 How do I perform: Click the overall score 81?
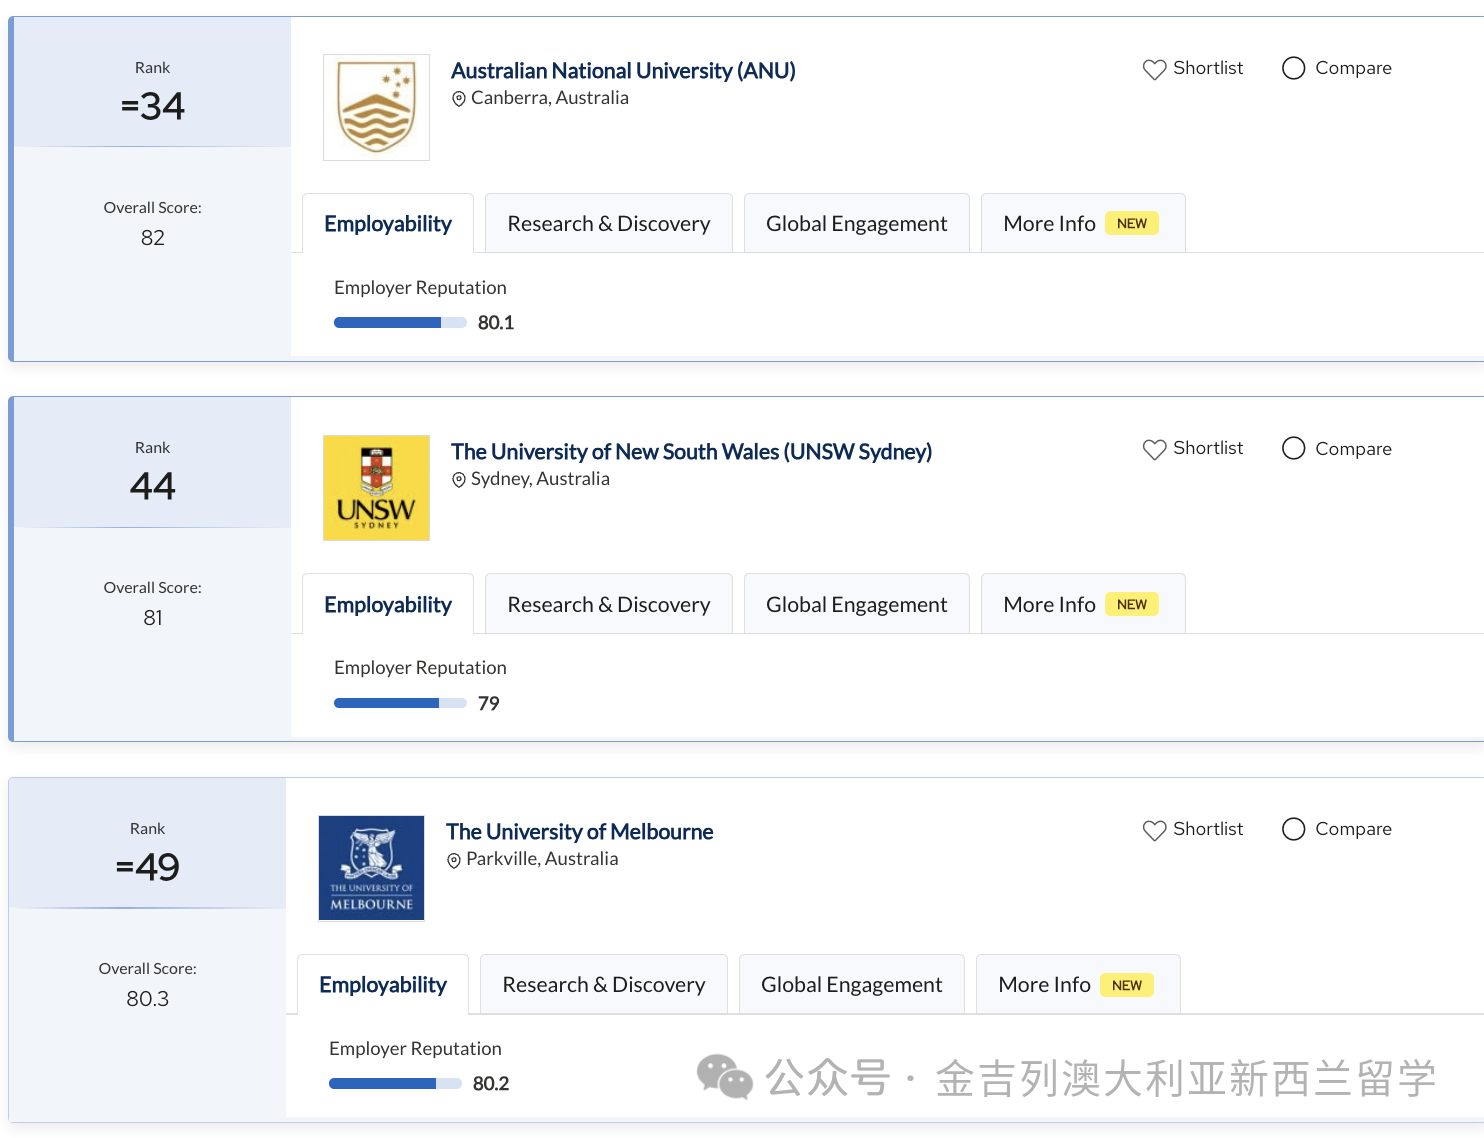coord(153,618)
